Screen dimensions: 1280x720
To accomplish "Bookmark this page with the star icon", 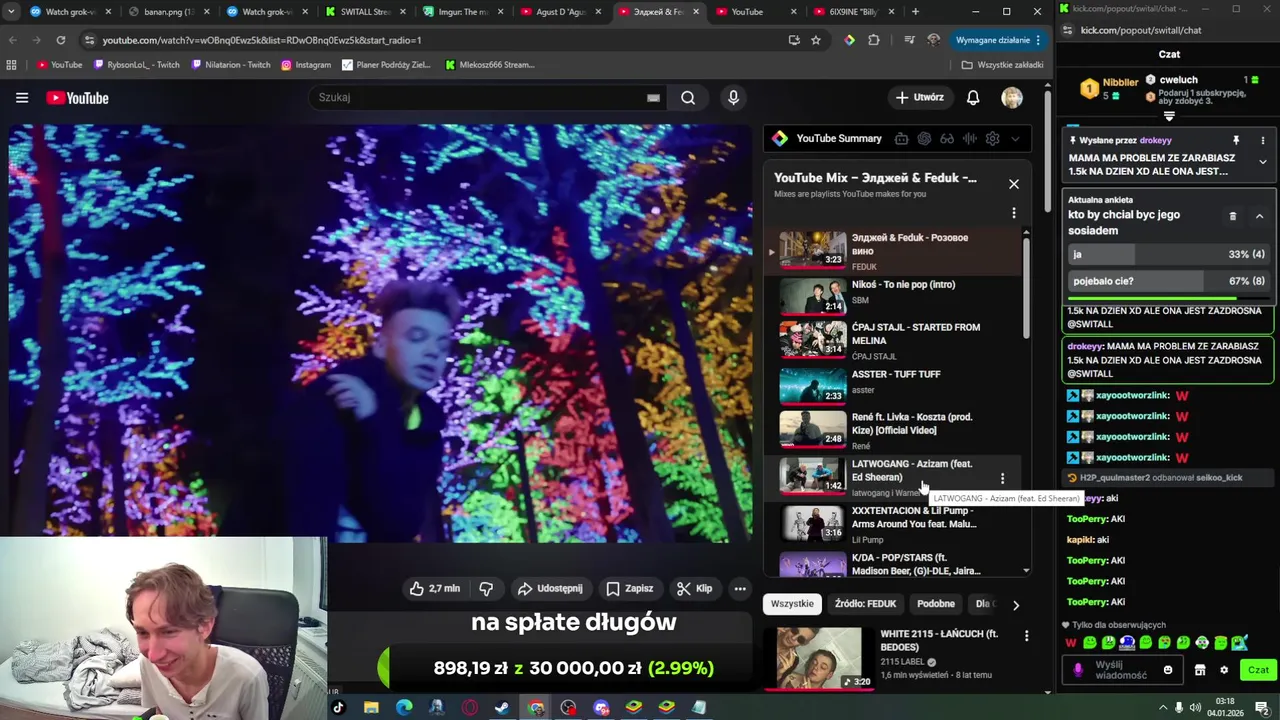I will (x=816, y=40).
